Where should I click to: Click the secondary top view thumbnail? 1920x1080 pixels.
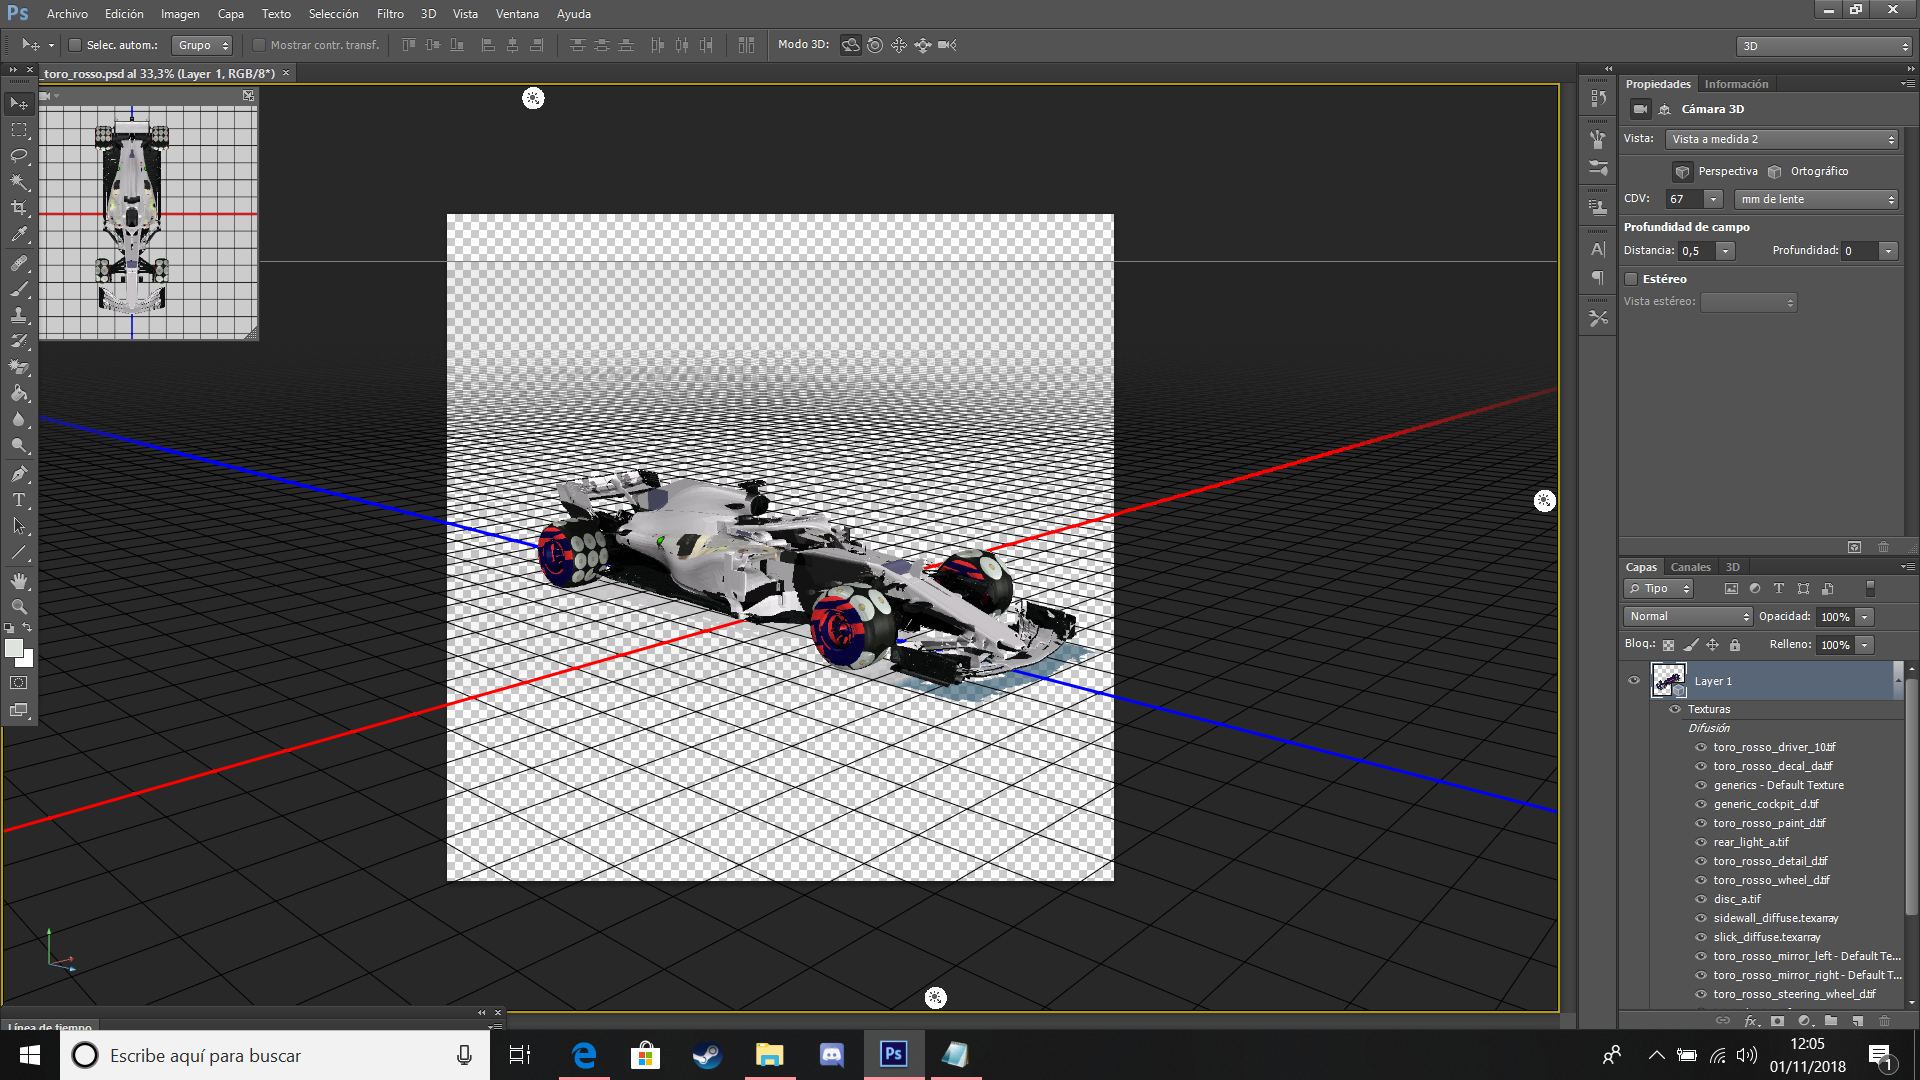tap(148, 222)
